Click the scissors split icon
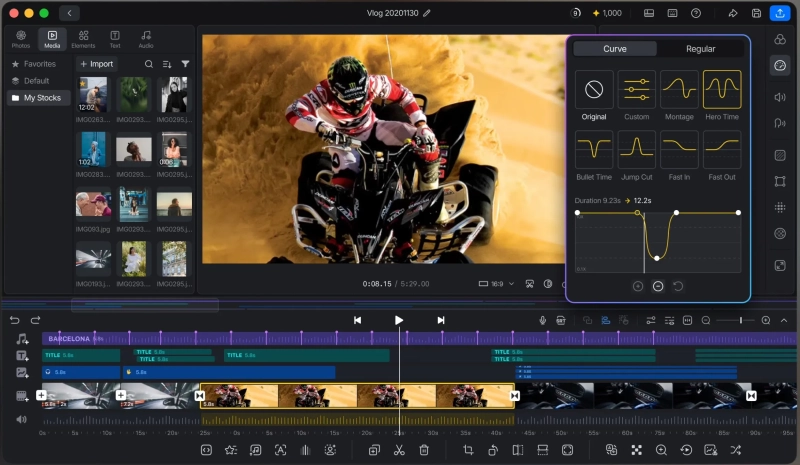Screen dimensions: 800x465 (x=399, y=450)
